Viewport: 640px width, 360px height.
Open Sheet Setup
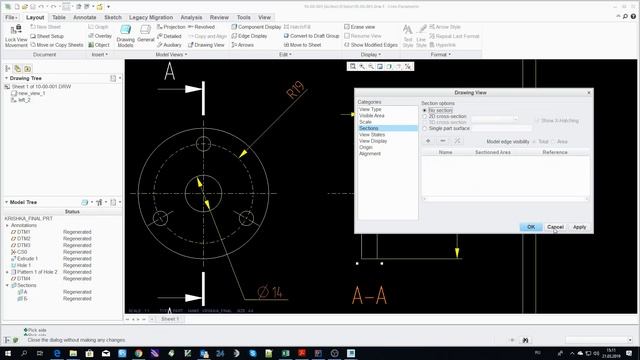pyautogui.click(x=47, y=36)
